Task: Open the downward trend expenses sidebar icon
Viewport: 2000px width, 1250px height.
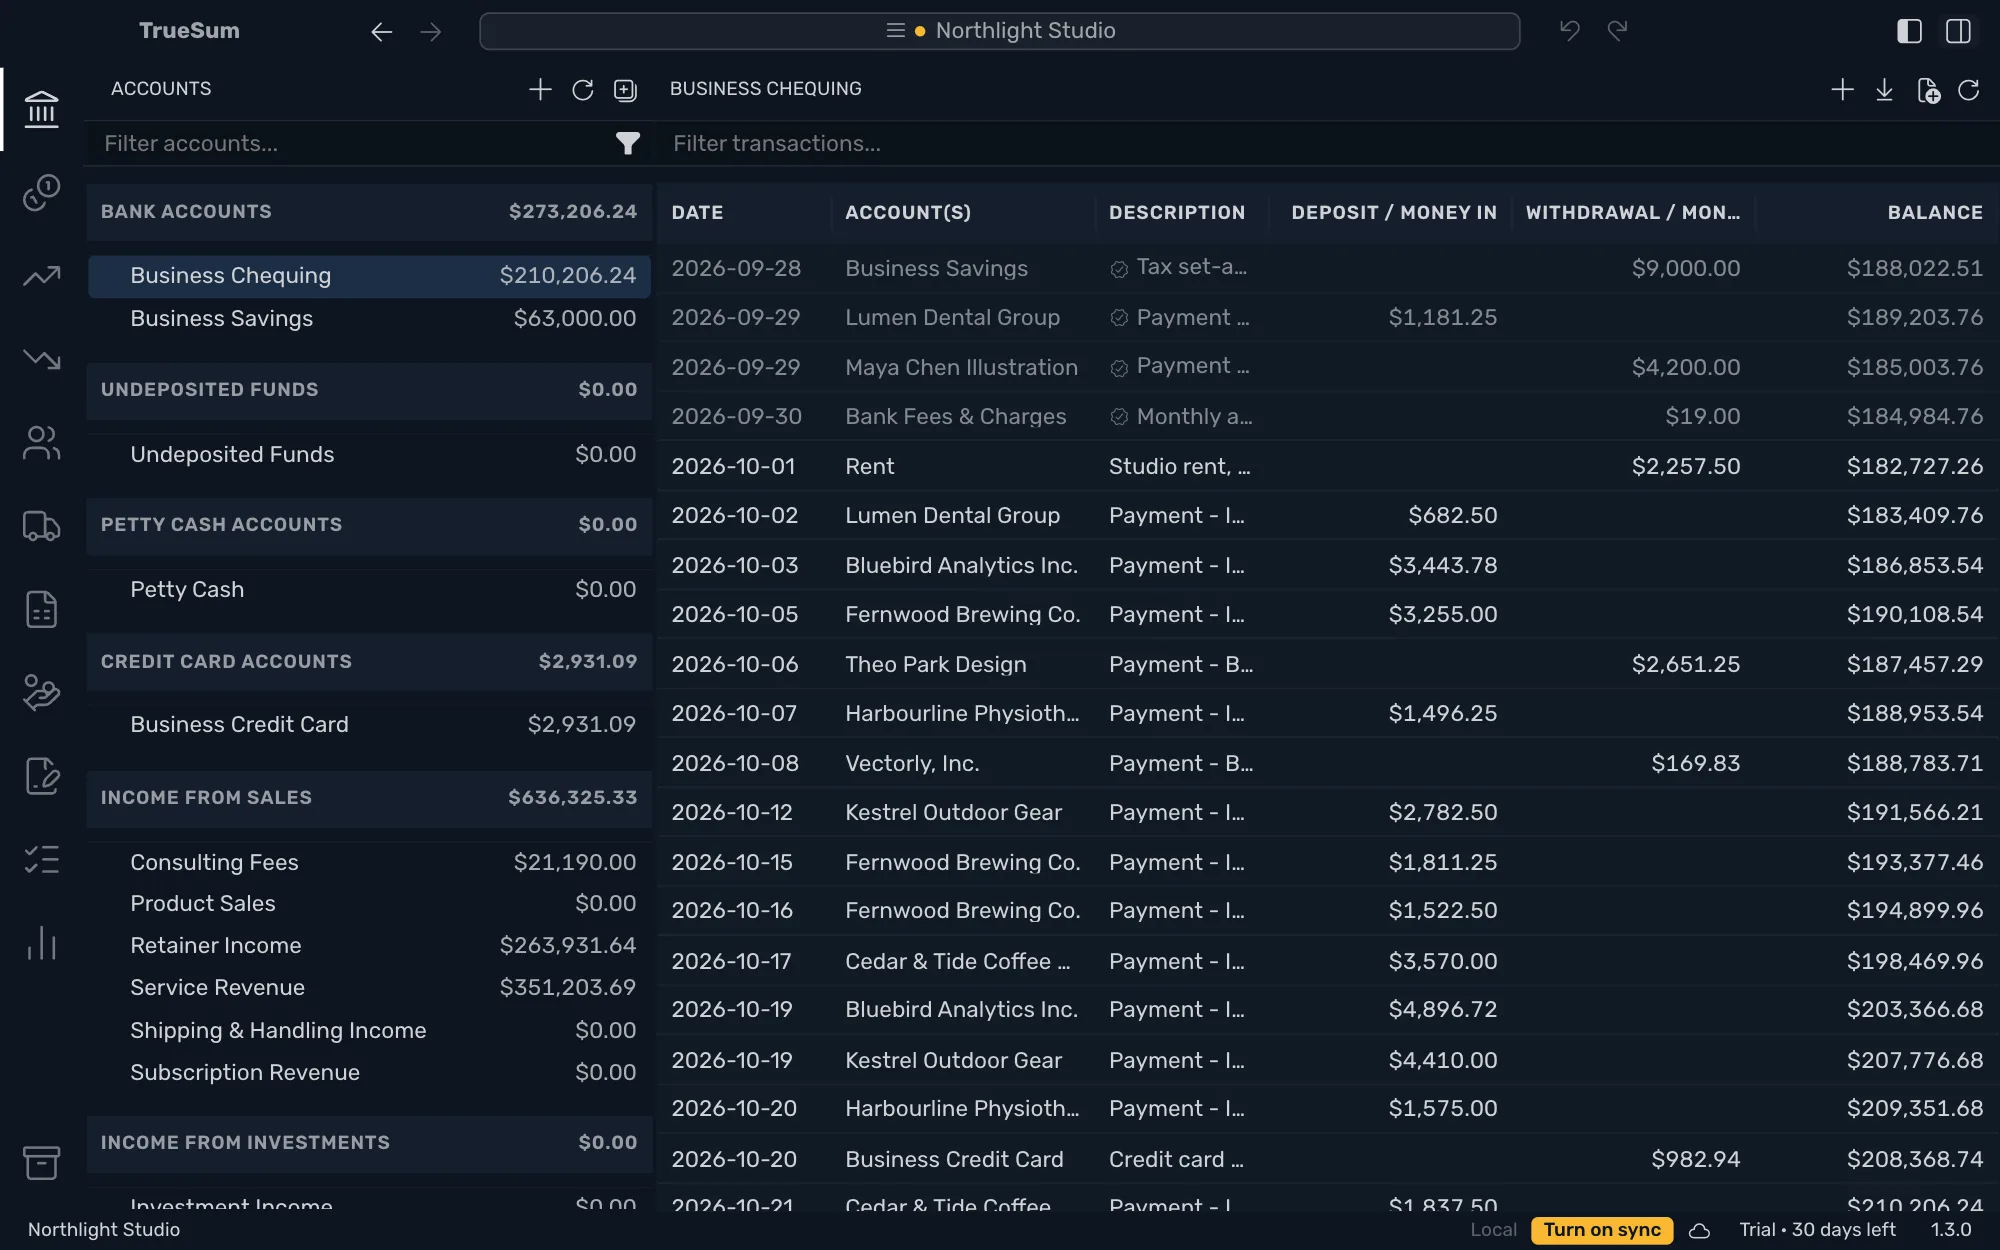Action: [41, 358]
